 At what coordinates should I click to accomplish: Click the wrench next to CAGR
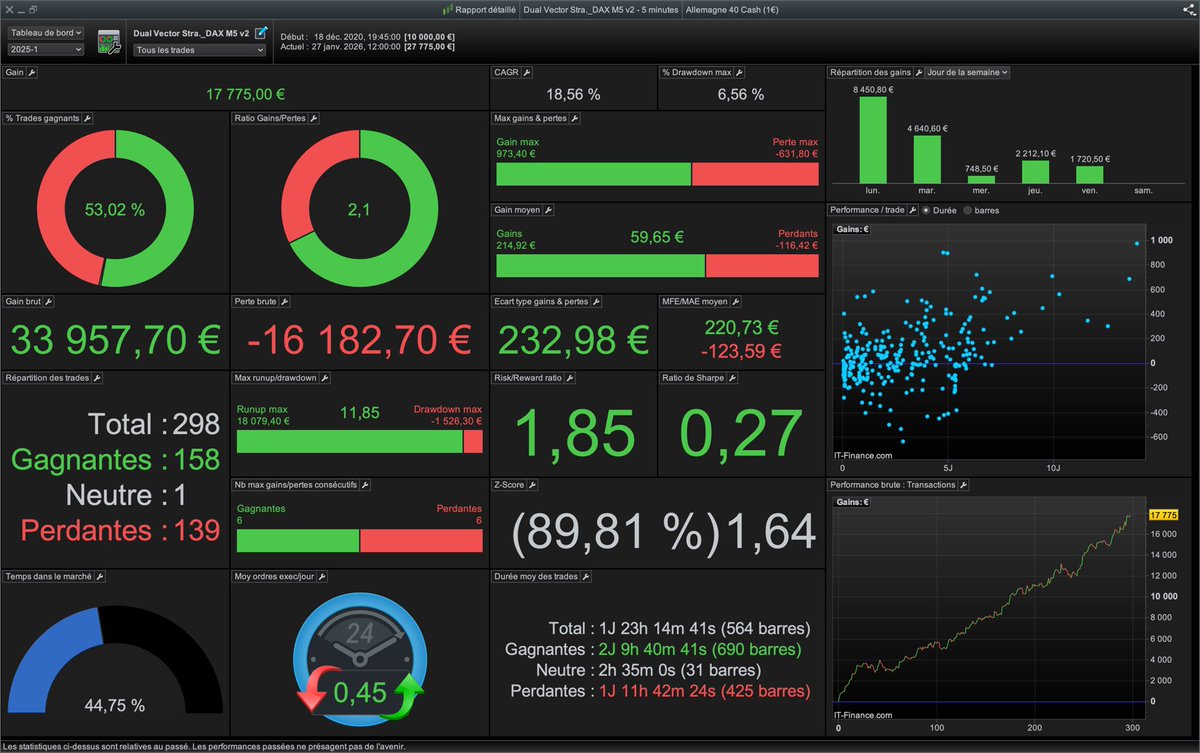coord(527,73)
